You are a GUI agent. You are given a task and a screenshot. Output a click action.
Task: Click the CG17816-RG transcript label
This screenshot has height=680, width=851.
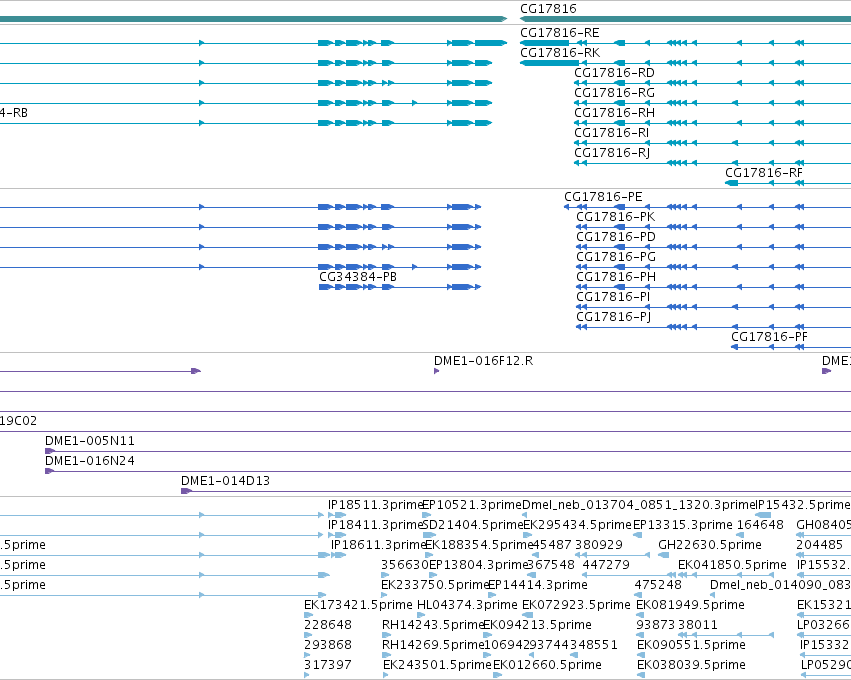point(614,93)
